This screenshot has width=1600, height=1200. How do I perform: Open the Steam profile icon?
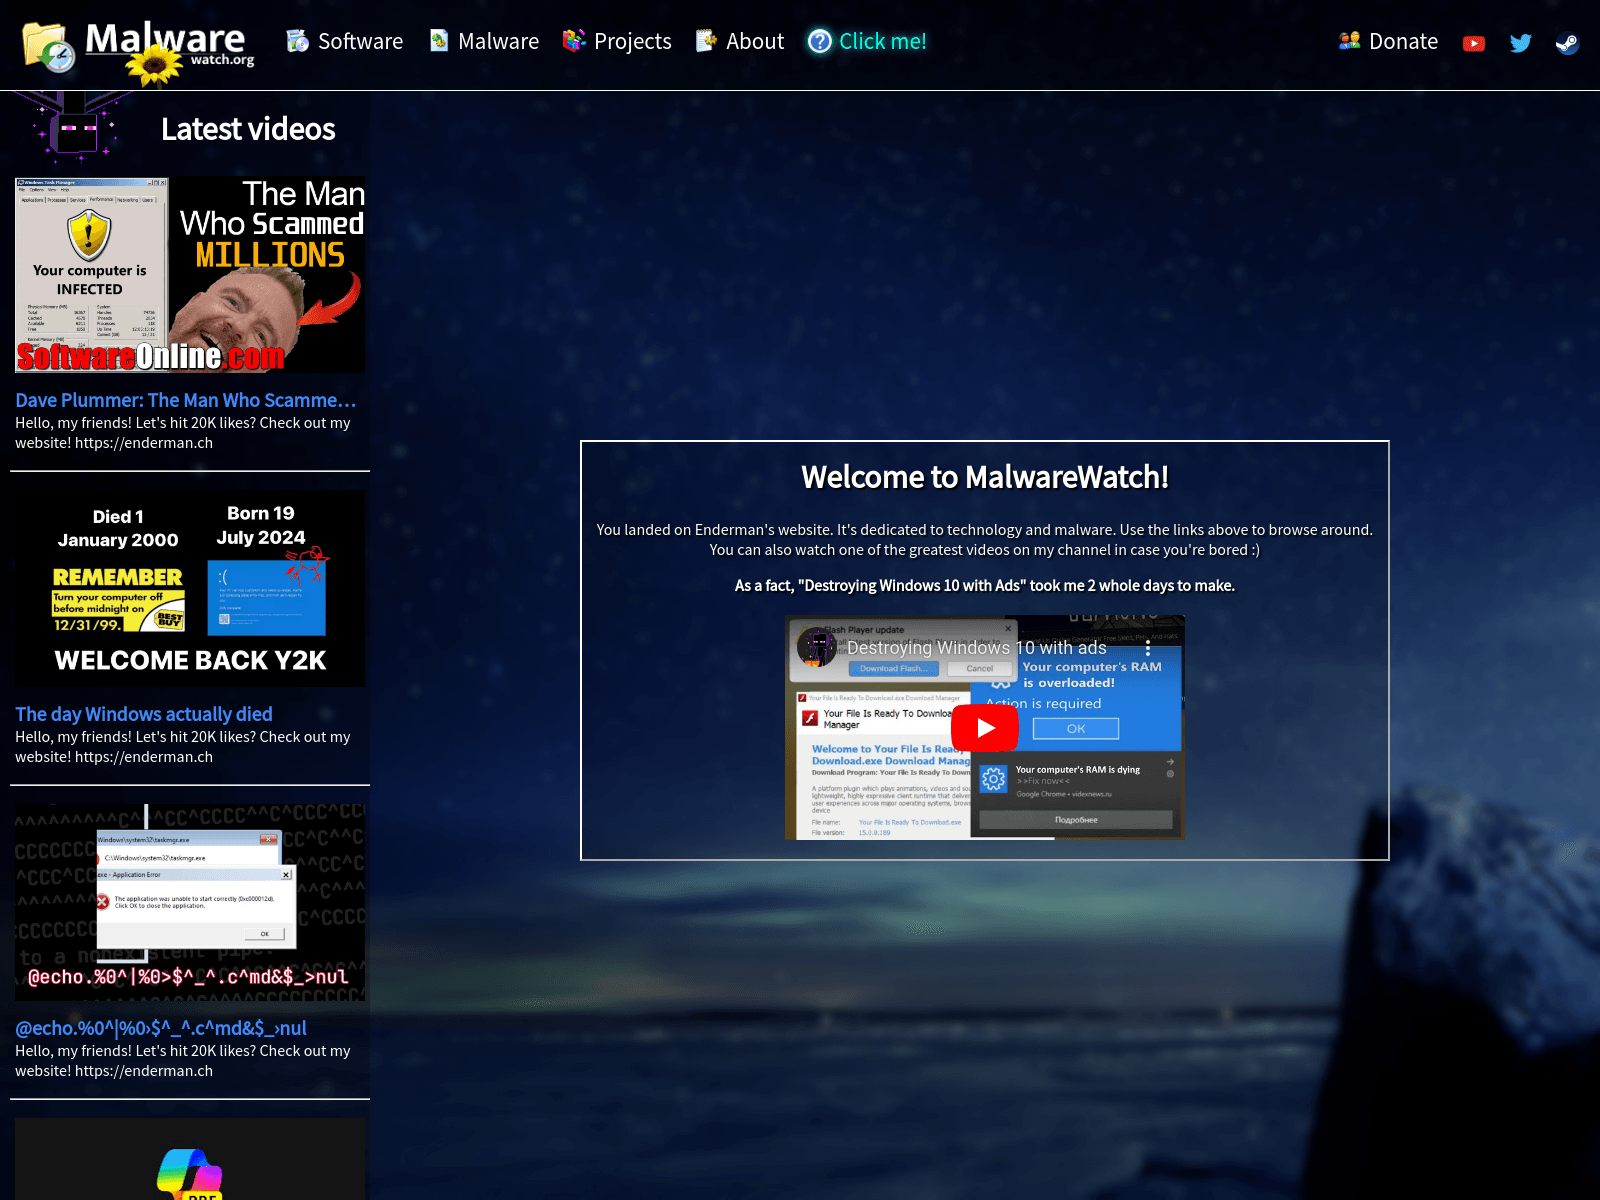1567,43
